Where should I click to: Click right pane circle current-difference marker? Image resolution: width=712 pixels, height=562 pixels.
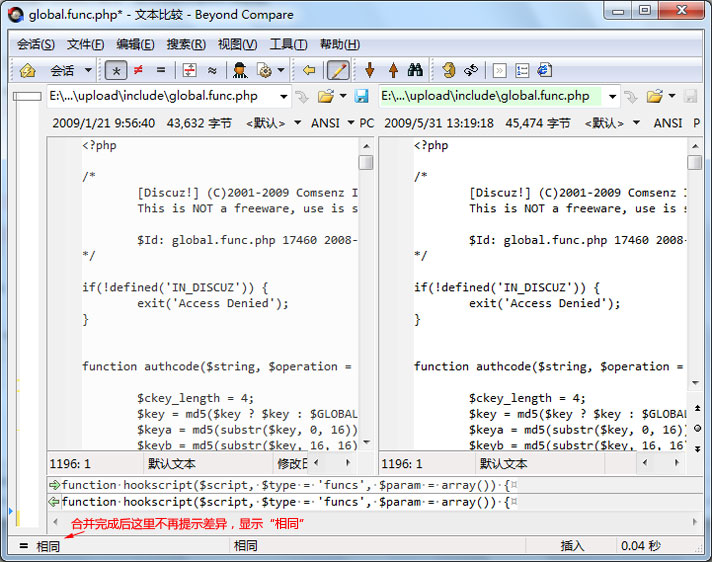697,428
